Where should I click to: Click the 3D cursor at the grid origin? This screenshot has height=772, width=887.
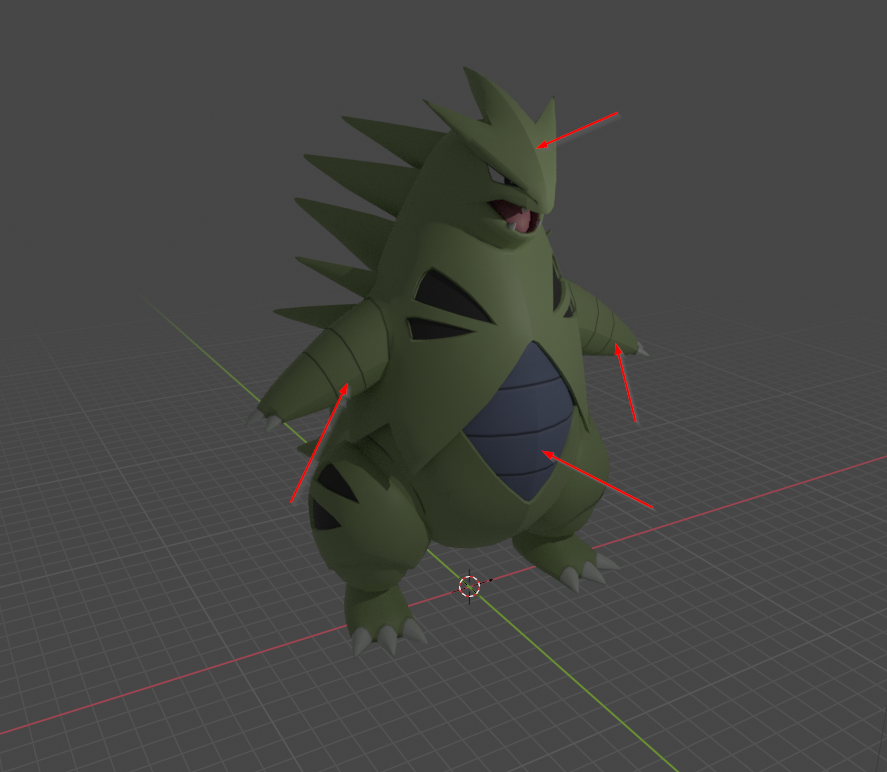[469, 586]
